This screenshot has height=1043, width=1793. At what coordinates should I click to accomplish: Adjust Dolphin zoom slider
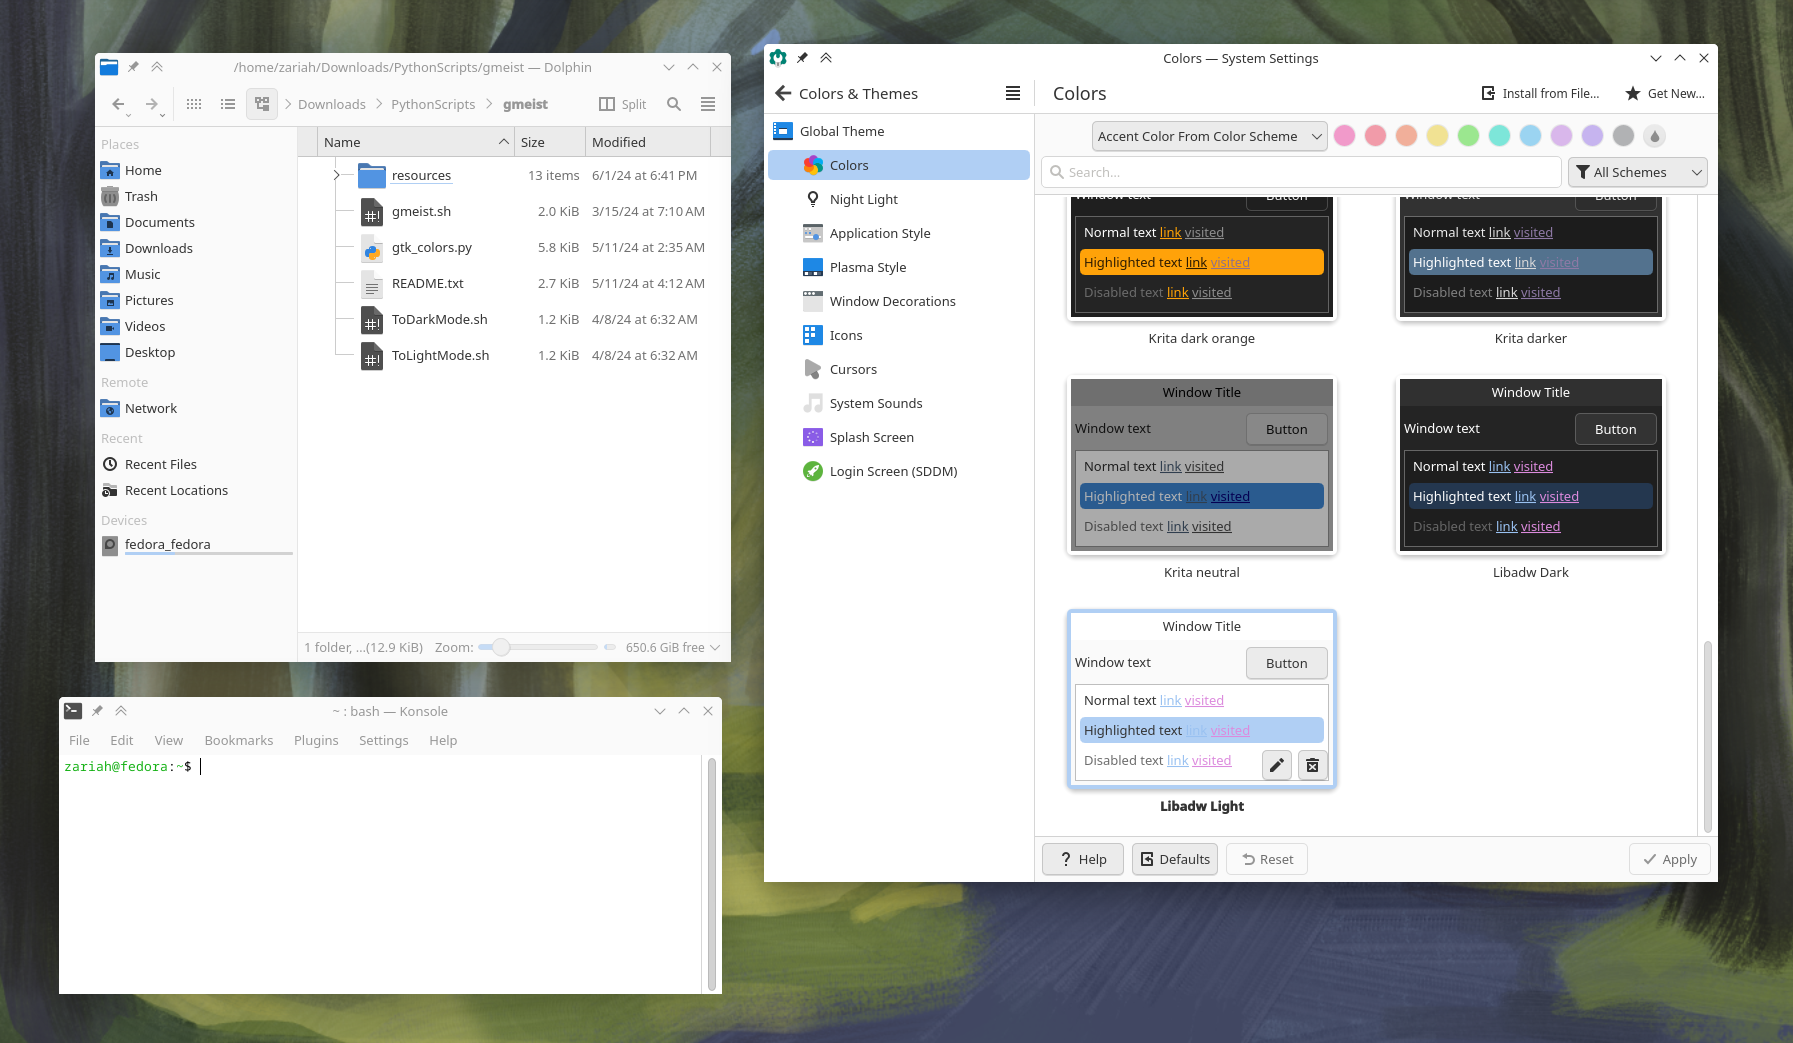(x=538, y=647)
